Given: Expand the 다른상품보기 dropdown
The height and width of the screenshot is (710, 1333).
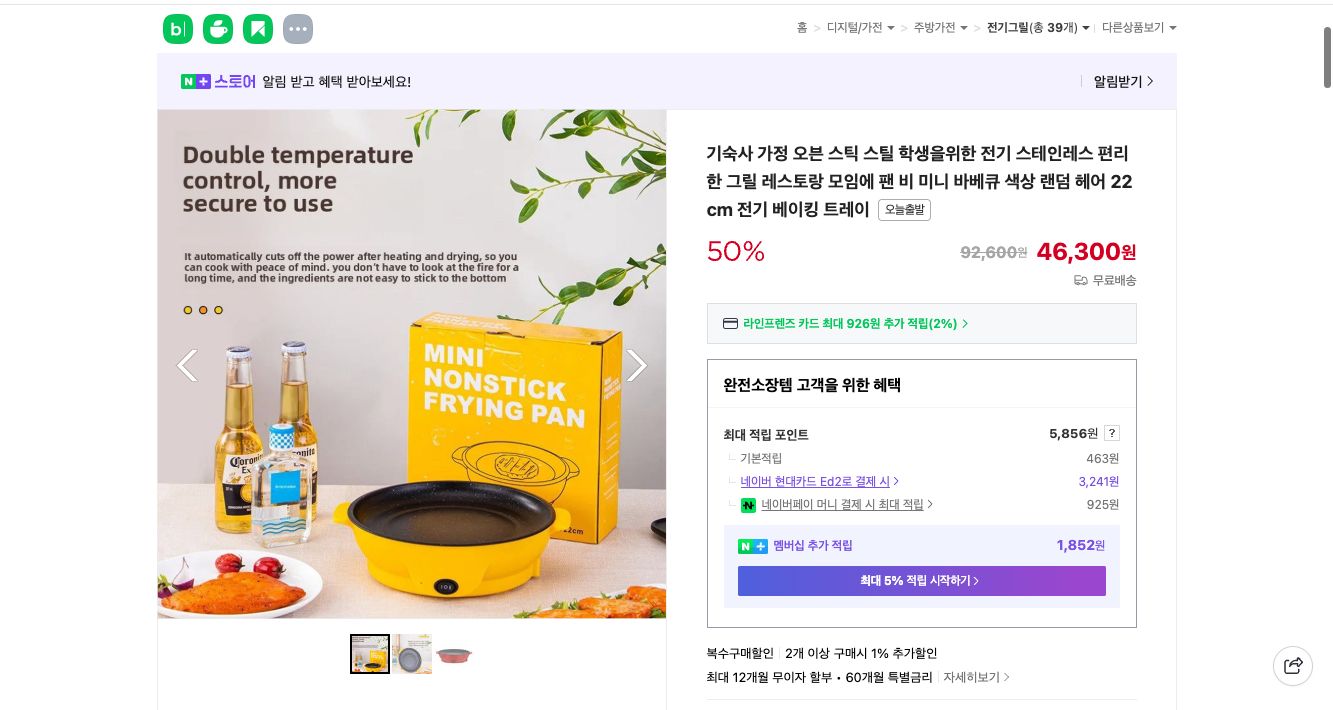Looking at the screenshot, I should (1173, 28).
